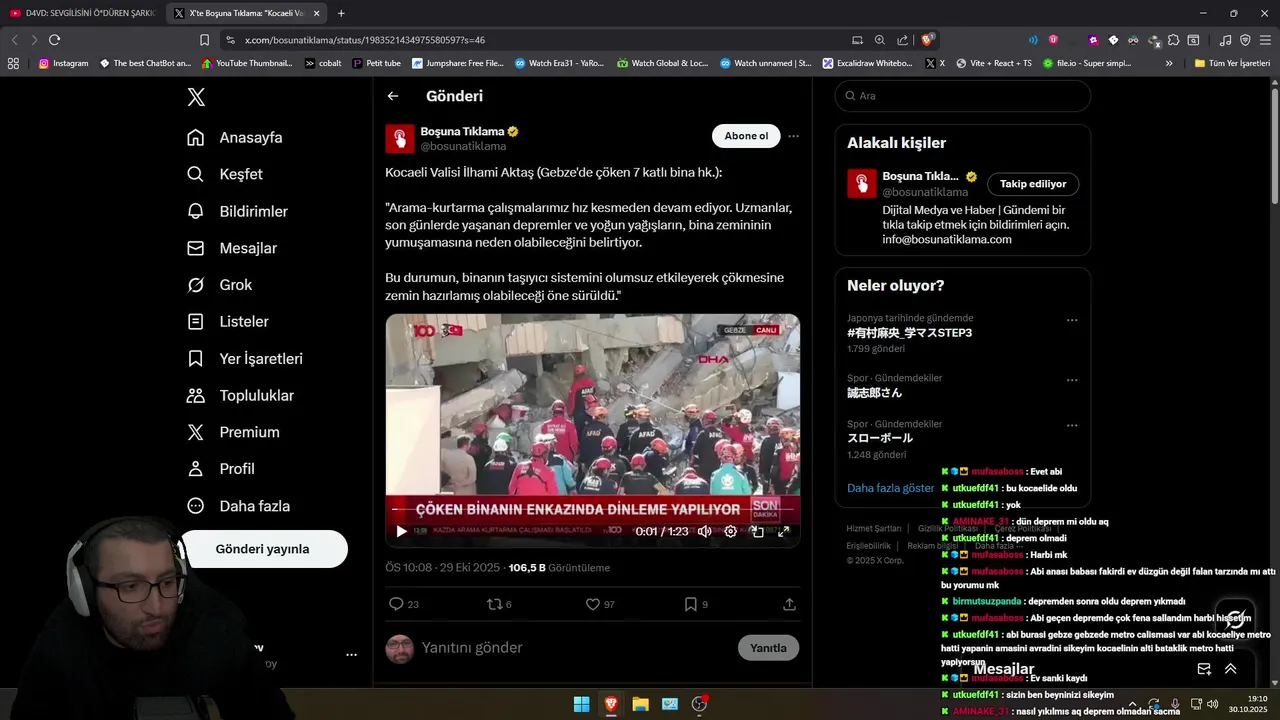Viewport: 1280px width, 720px height.
Task: Click Gönderi yayınla button
Action: (x=263, y=549)
